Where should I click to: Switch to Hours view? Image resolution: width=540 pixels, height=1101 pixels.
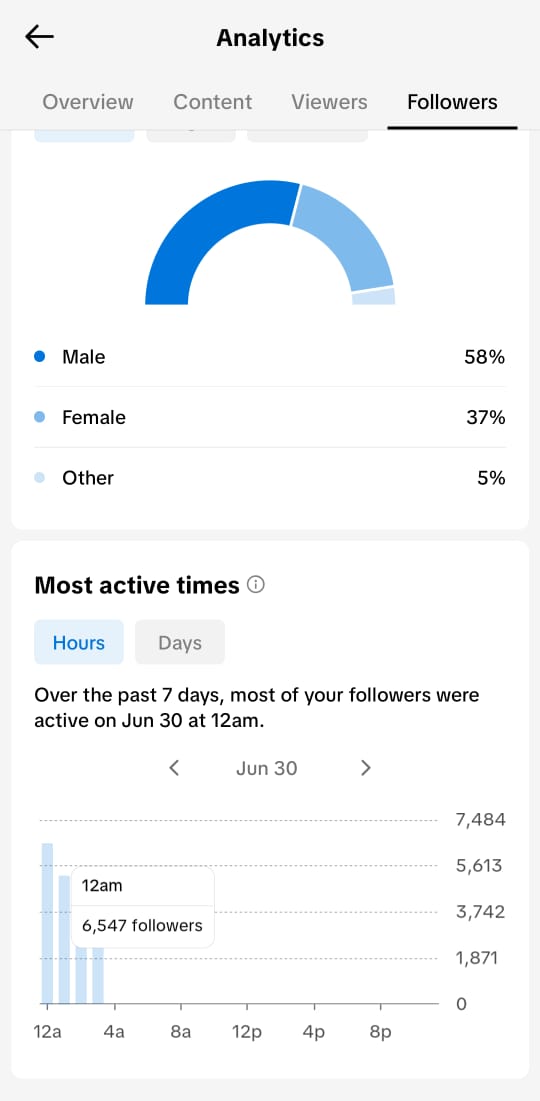point(79,642)
